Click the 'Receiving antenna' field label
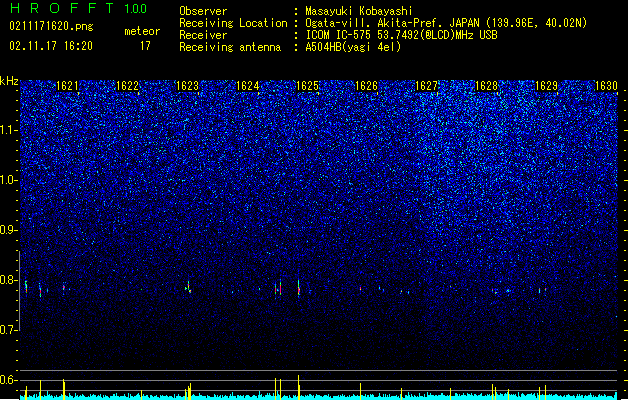This screenshot has width=629, height=400. pyautogui.click(x=230, y=47)
